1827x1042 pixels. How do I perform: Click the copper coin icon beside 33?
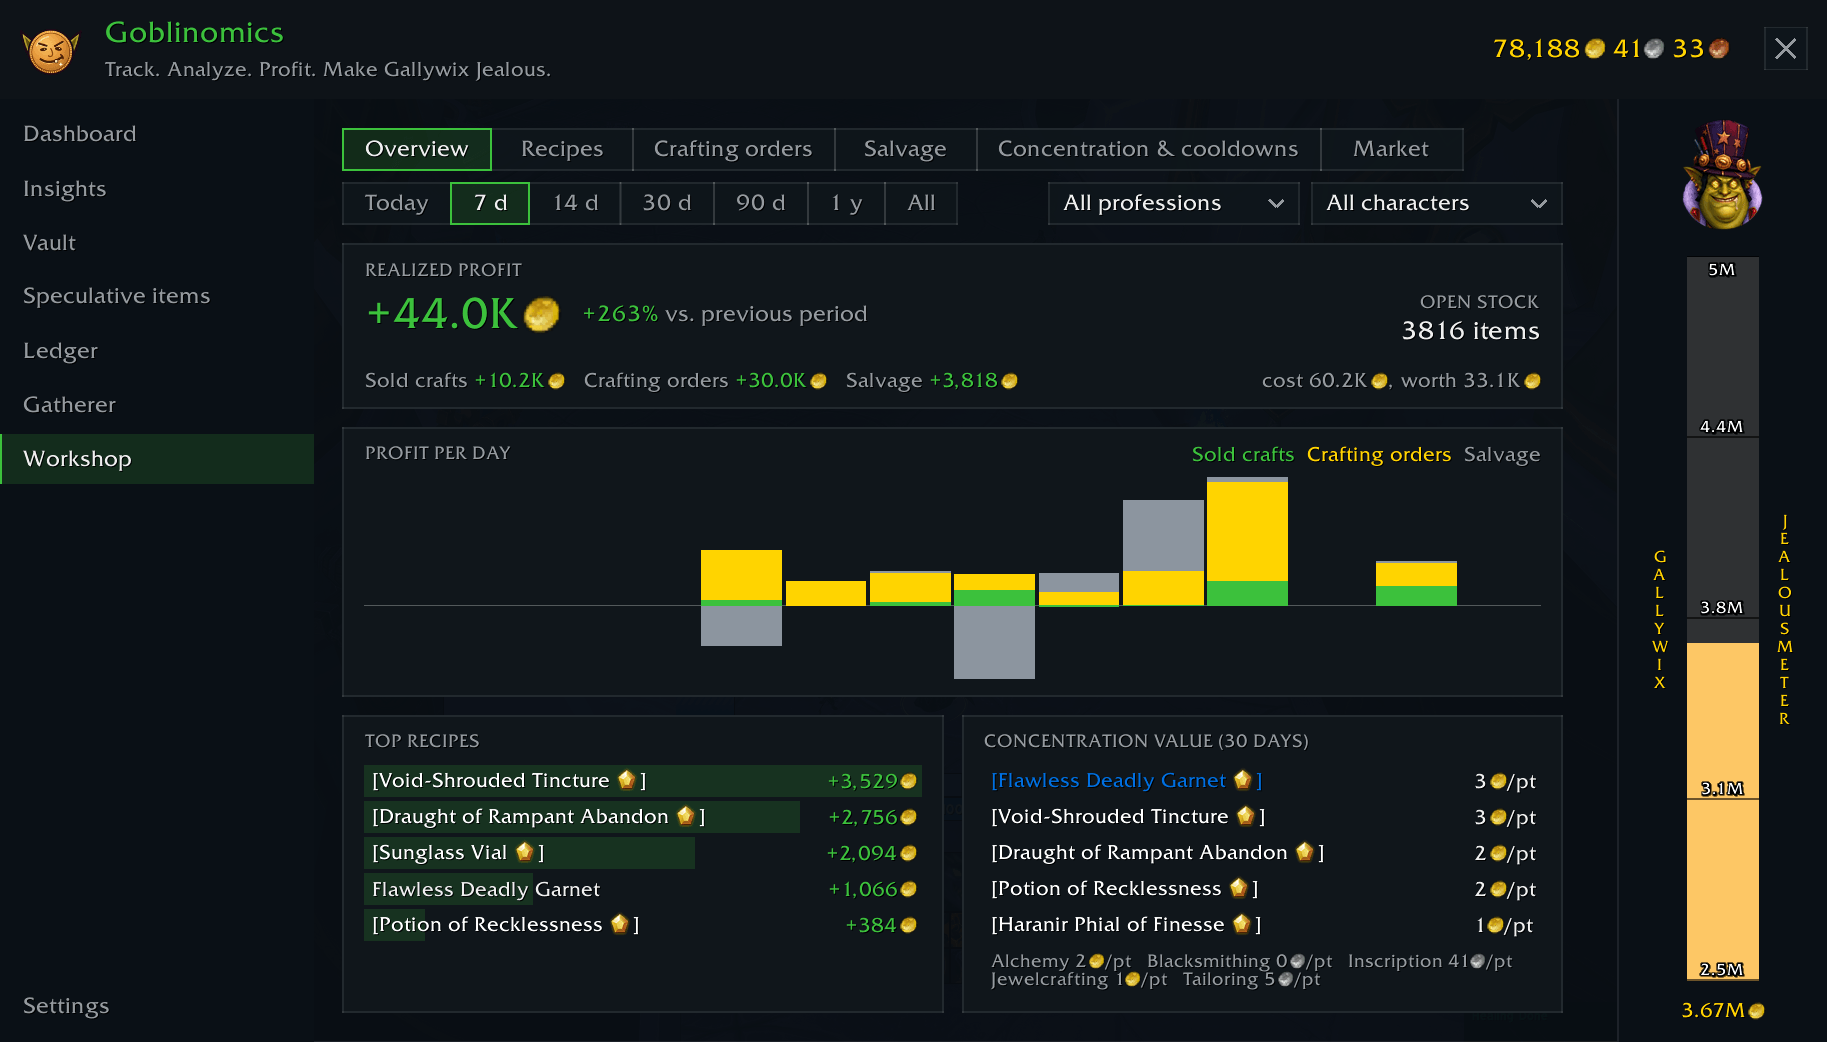(x=1718, y=48)
